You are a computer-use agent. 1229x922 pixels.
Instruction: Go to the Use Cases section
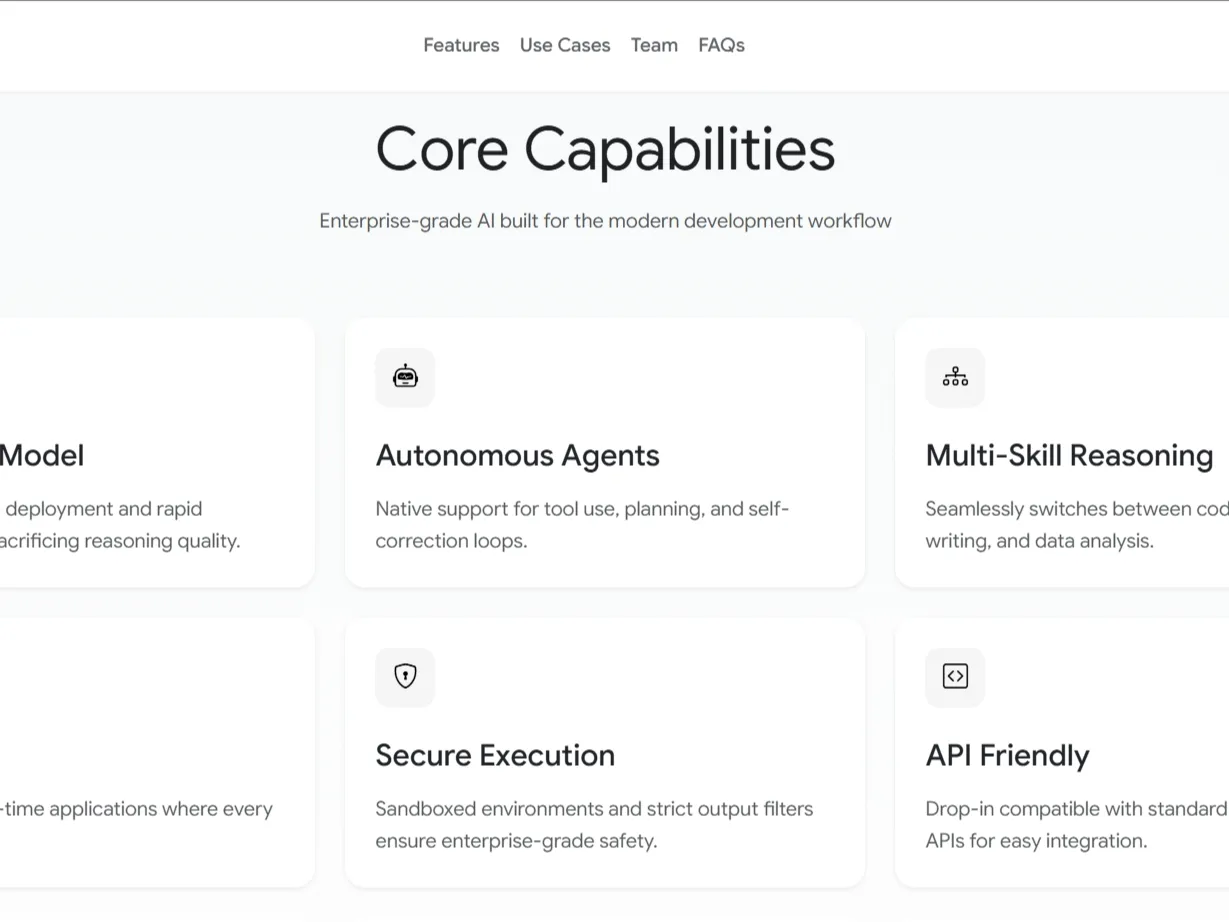[x=565, y=45]
